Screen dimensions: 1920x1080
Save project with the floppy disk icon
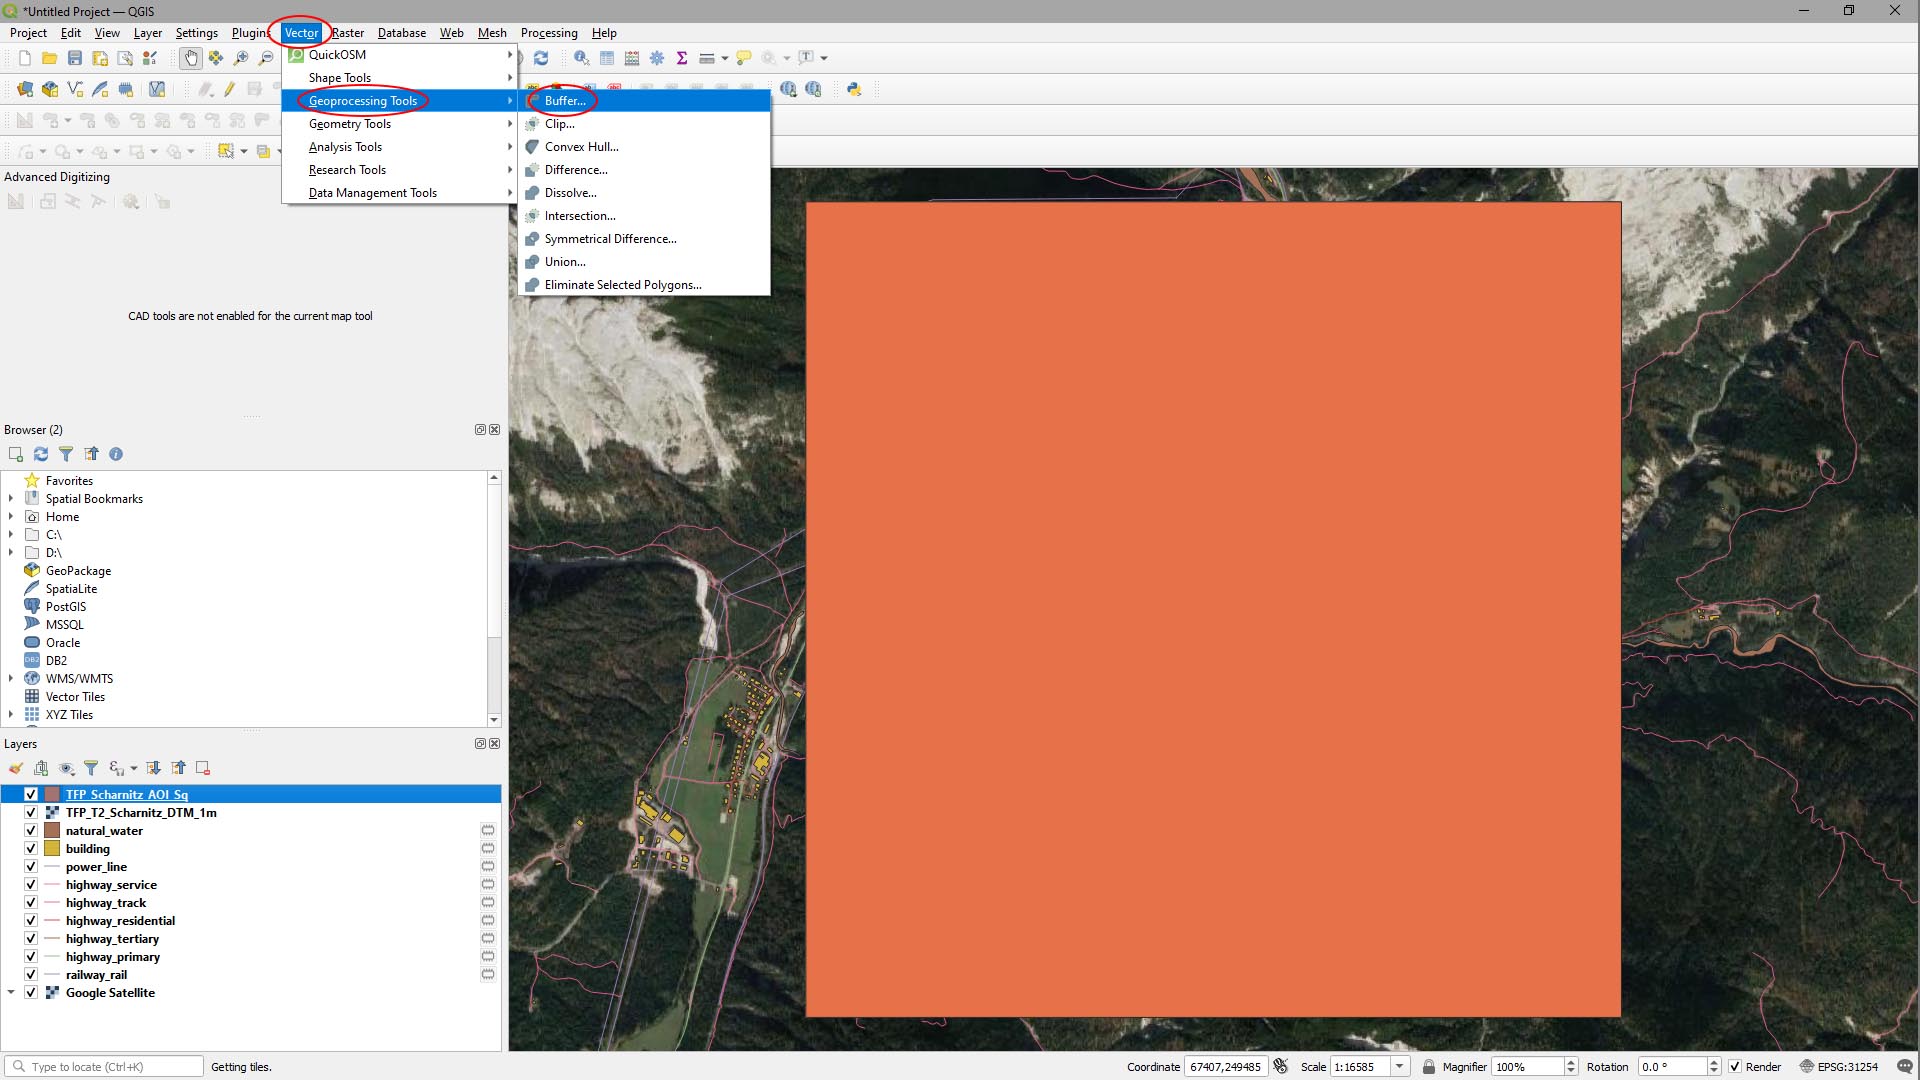[x=75, y=58]
